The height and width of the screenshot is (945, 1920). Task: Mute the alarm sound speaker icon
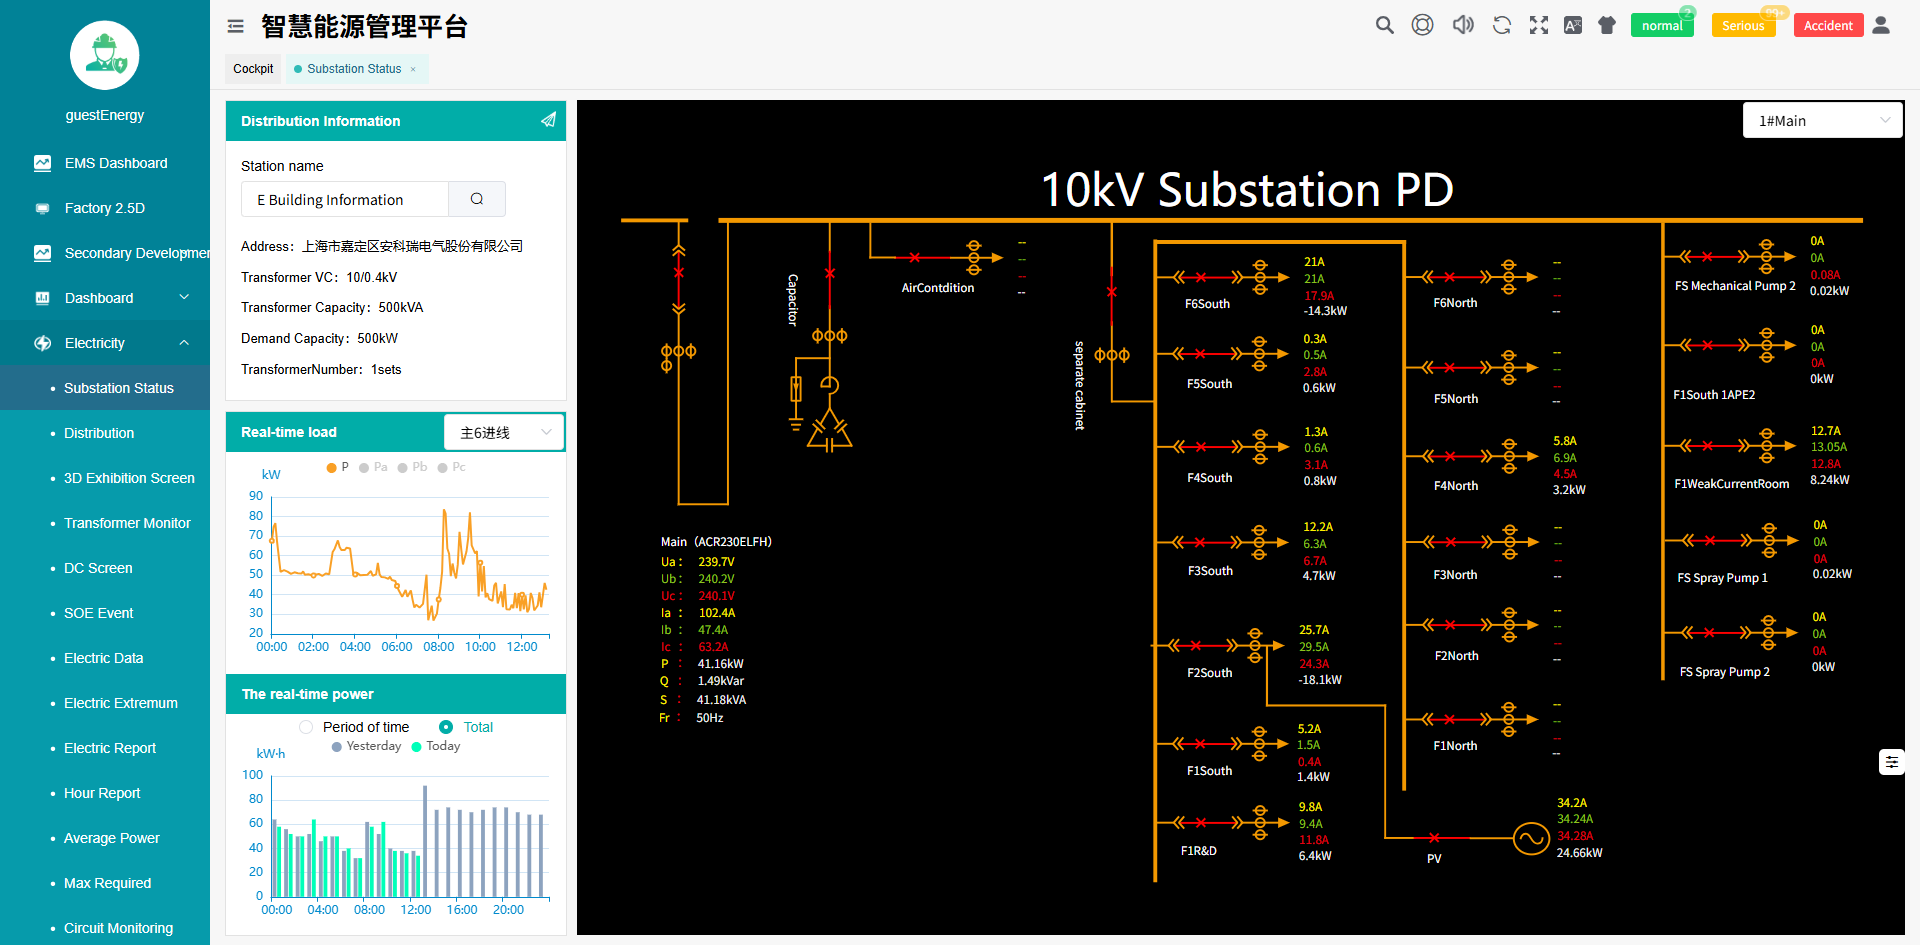coord(1463,25)
